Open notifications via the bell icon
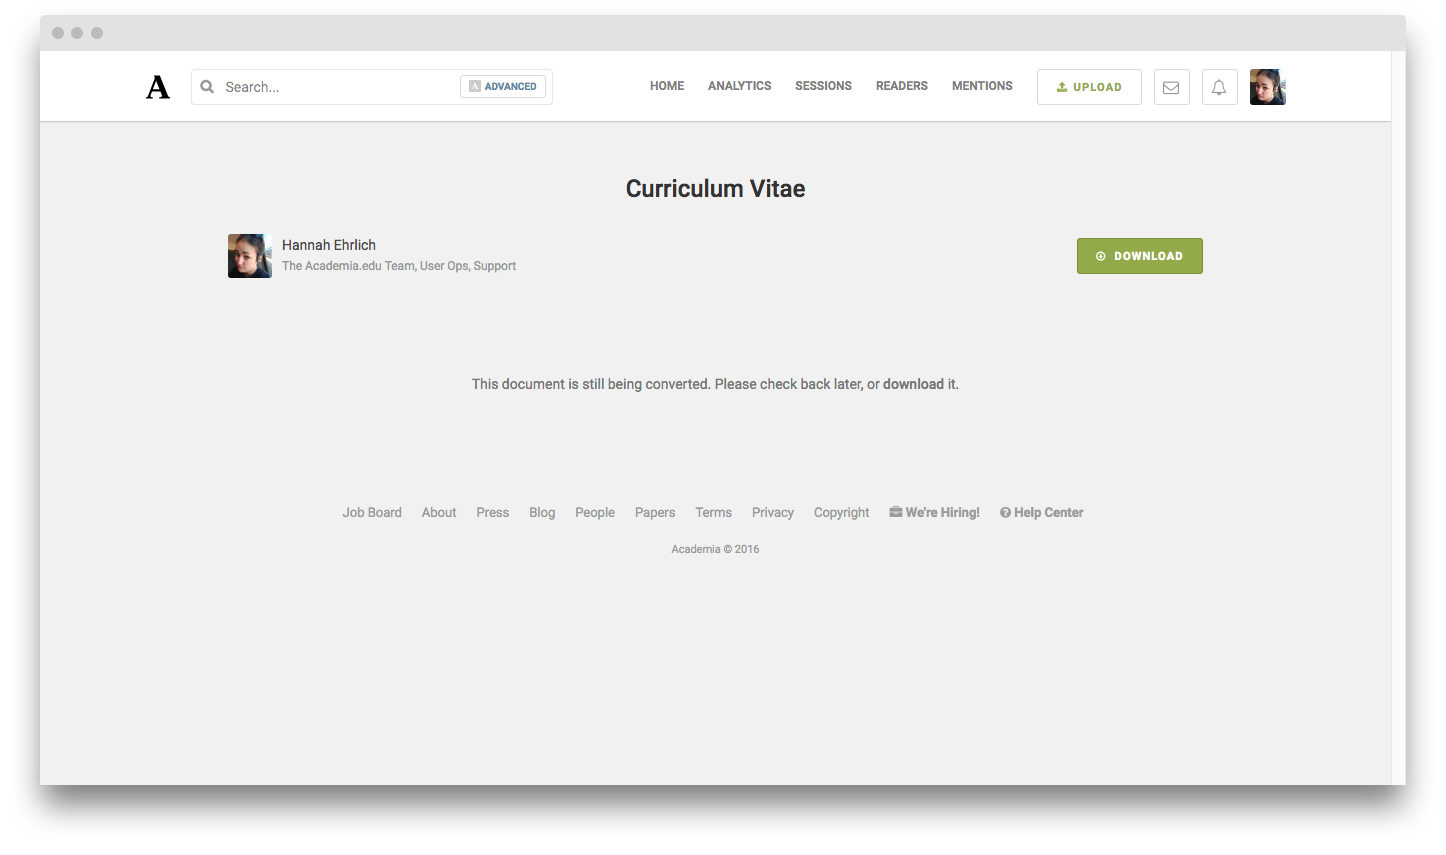The height and width of the screenshot is (855, 1446). 1219,87
